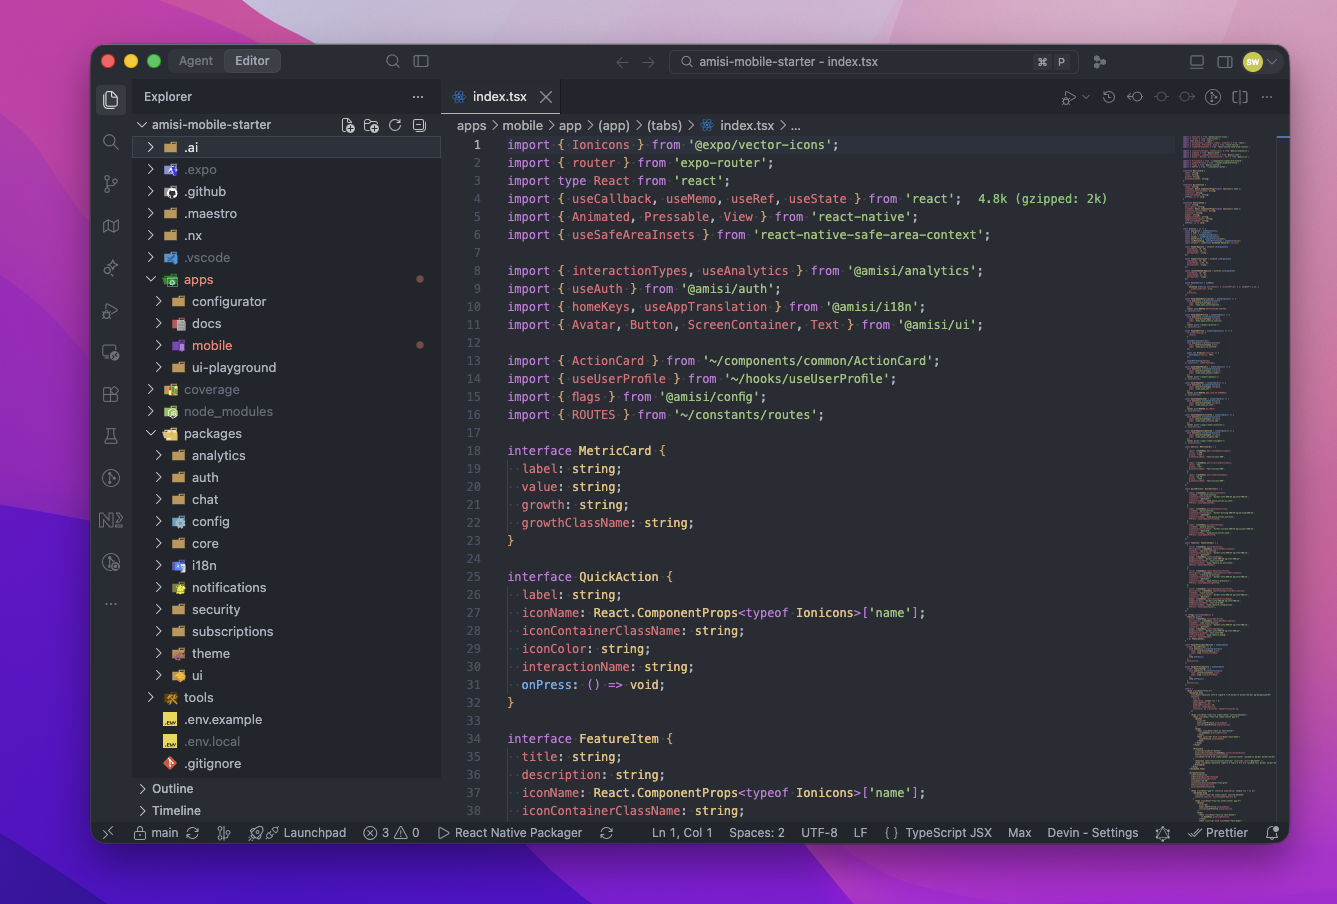Screen dimensions: 1337x904
Task: Refresh the Explorer file tree
Action: pos(395,125)
